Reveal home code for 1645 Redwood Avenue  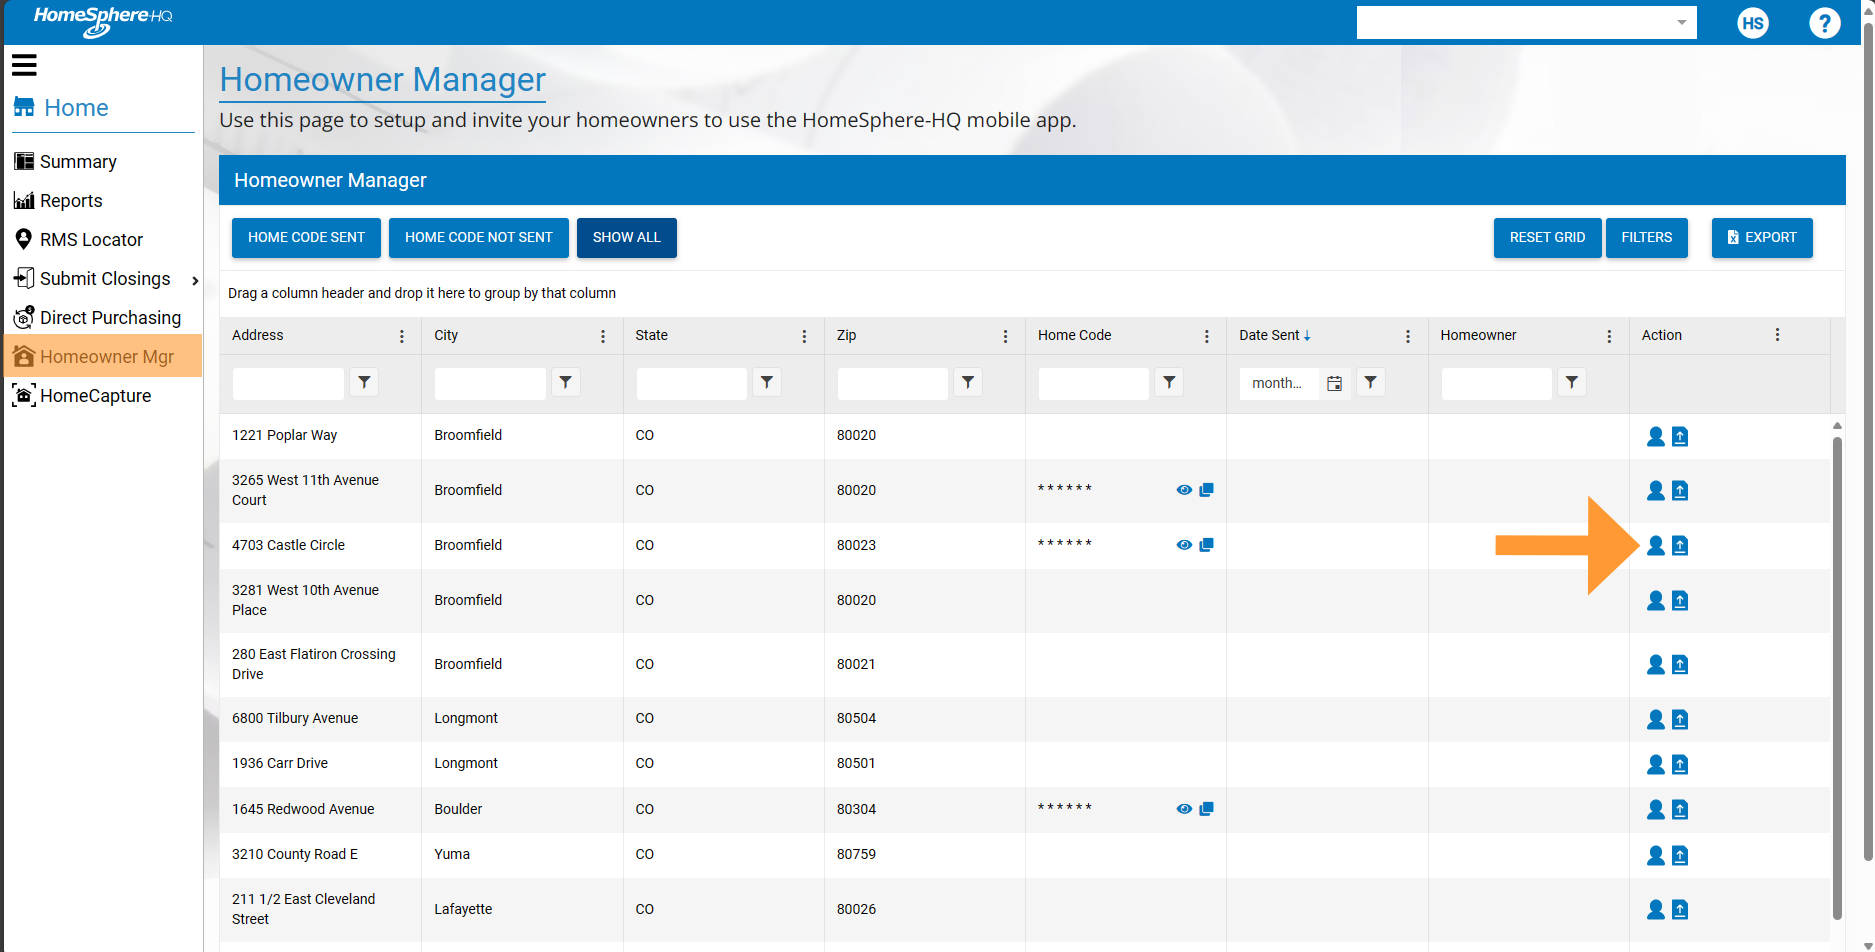(1184, 809)
